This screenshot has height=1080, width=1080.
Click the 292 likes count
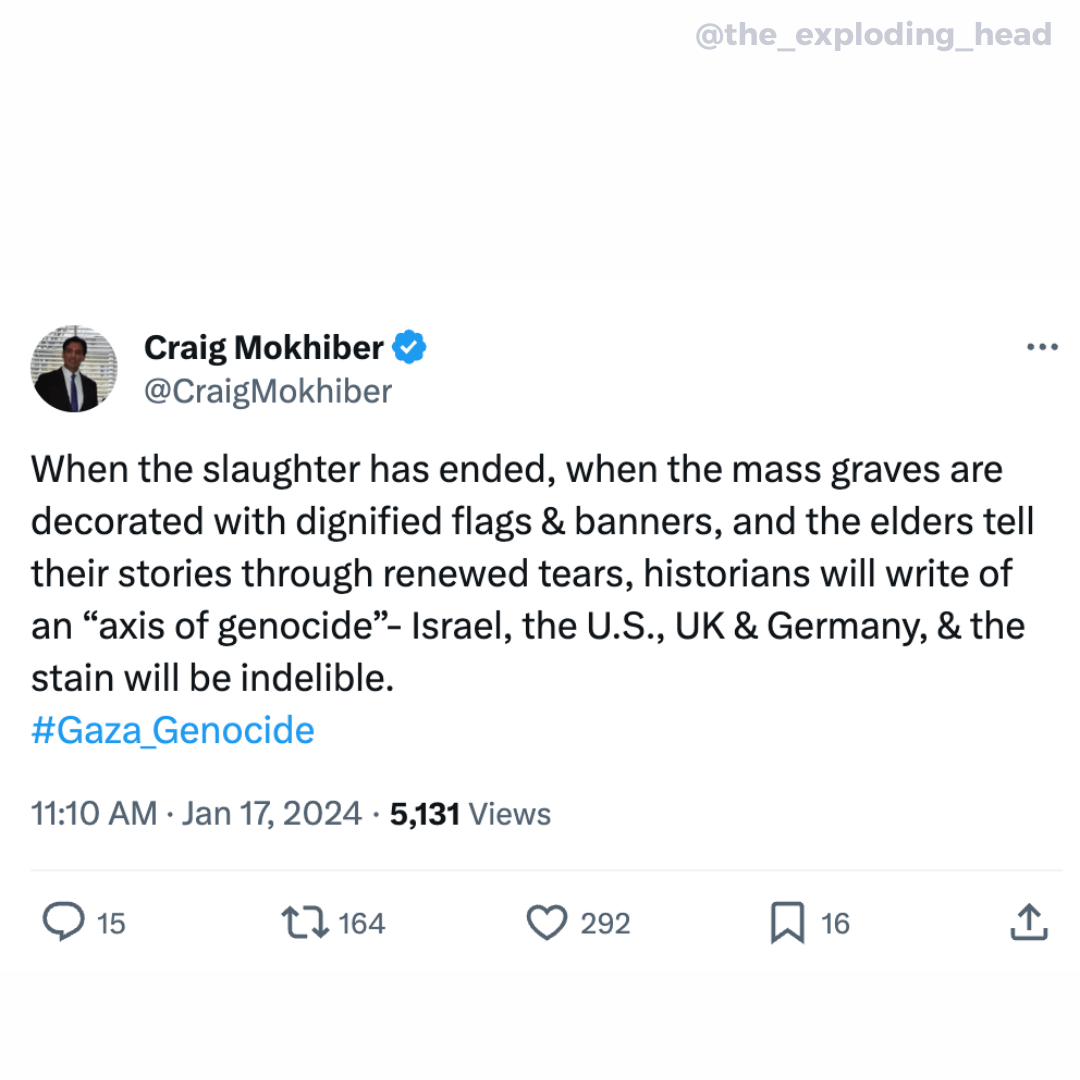point(605,923)
